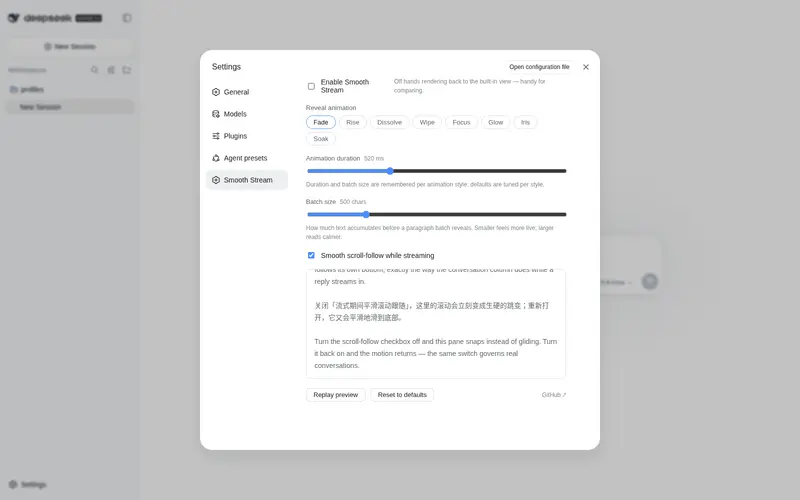Open Settings at sidebar bottom
The height and width of the screenshot is (500, 800).
(x=28, y=484)
